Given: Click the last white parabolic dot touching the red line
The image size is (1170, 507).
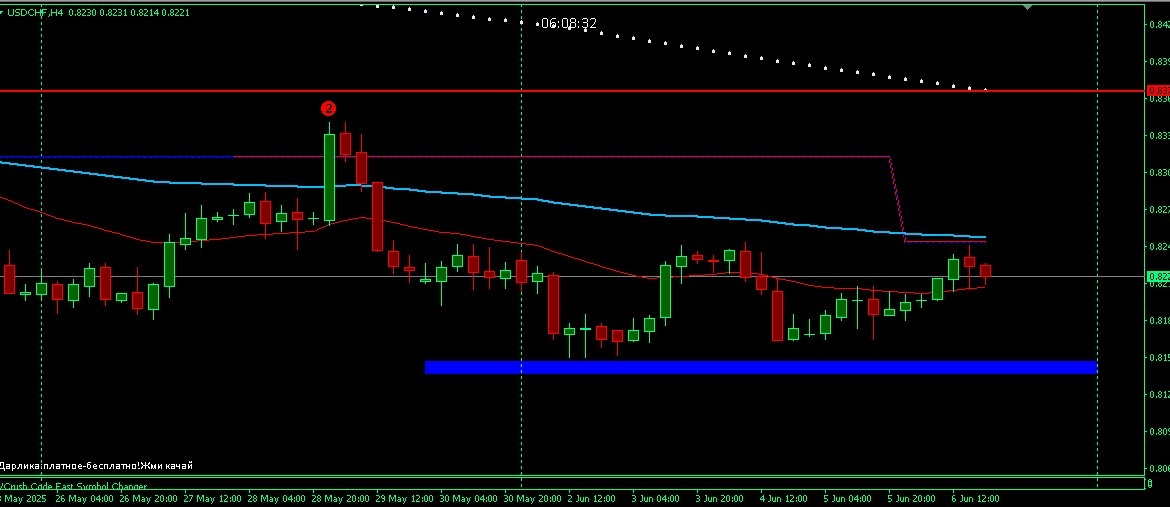Looking at the screenshot, I should click(986, 90).
